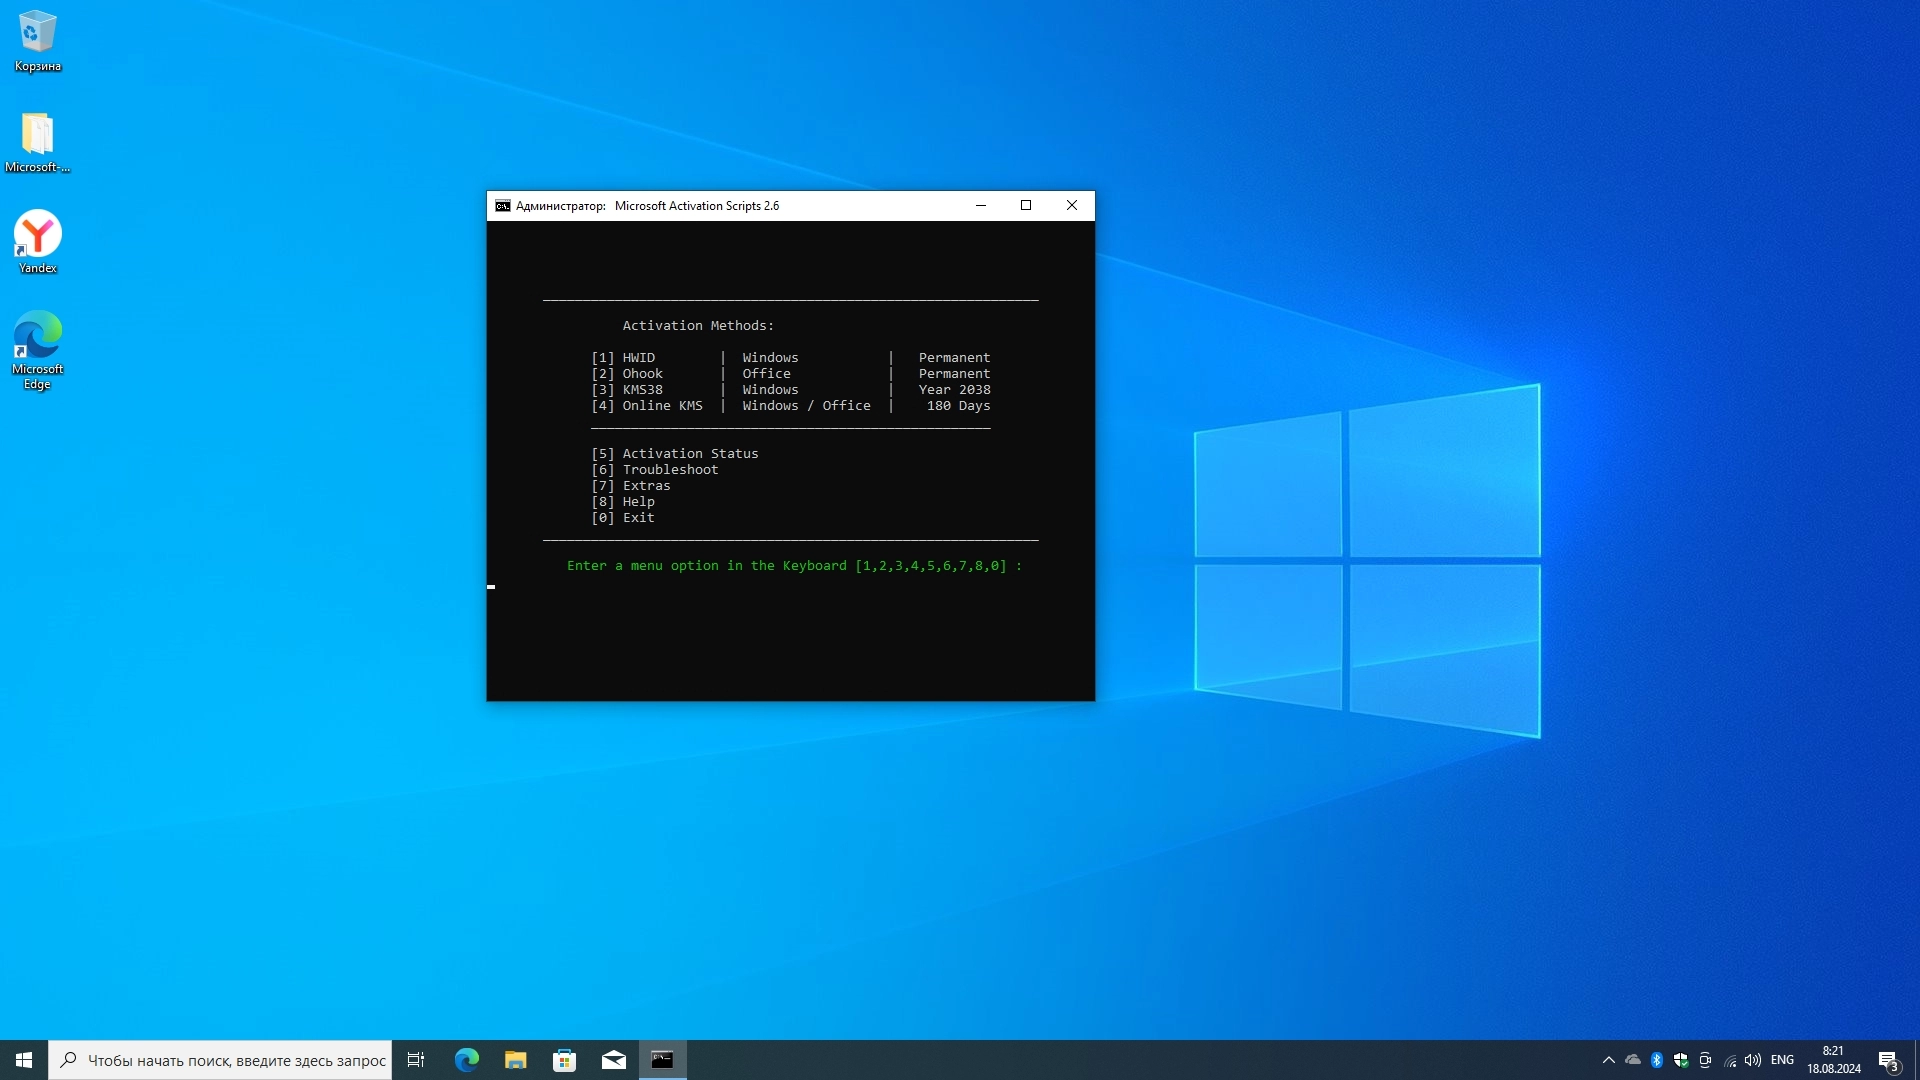Click the Edge icon in the taskbar
Screen dimensions: 1920x1080
466,1060
